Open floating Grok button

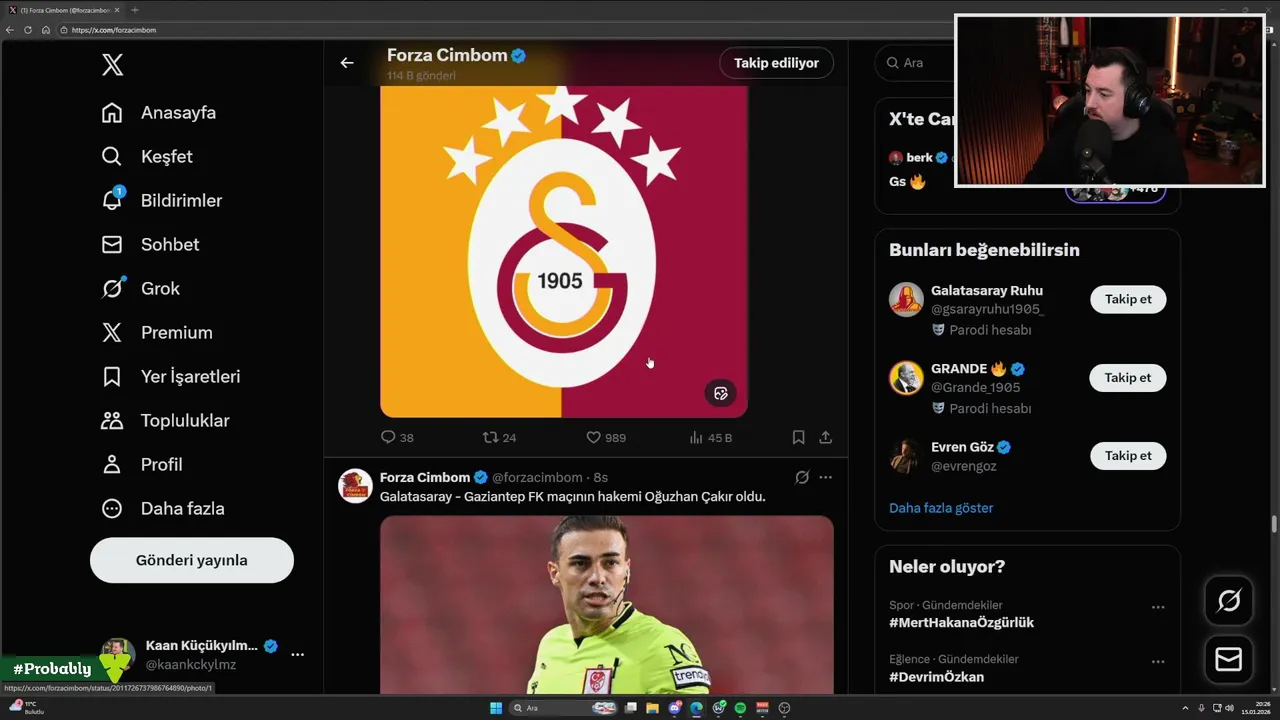(x=1229, y=601)
